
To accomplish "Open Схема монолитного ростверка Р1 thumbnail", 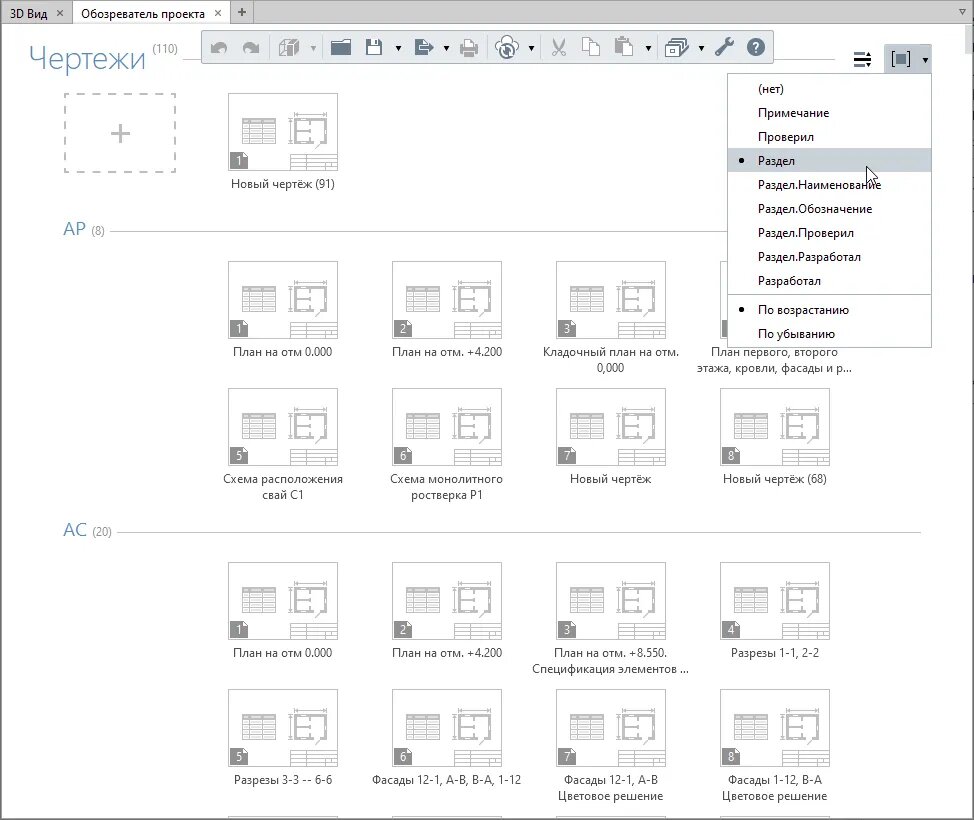I will (x=447, y=427).
